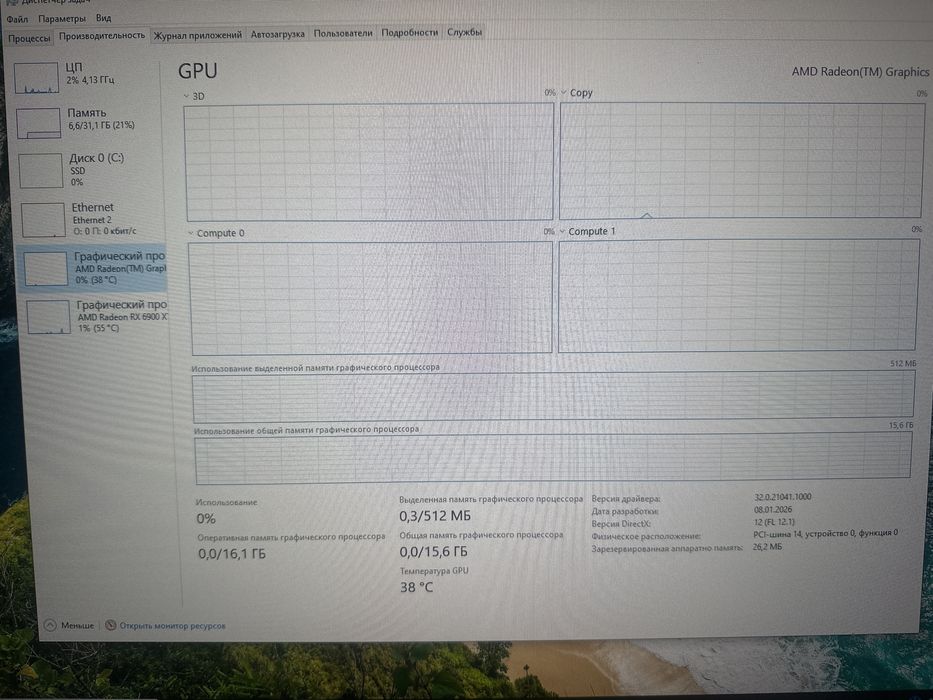Click the Ethernet mini graph thumbnail
The width and height of the screenshot is (933, 700).
pyautogui.click(x=43, y=220)
